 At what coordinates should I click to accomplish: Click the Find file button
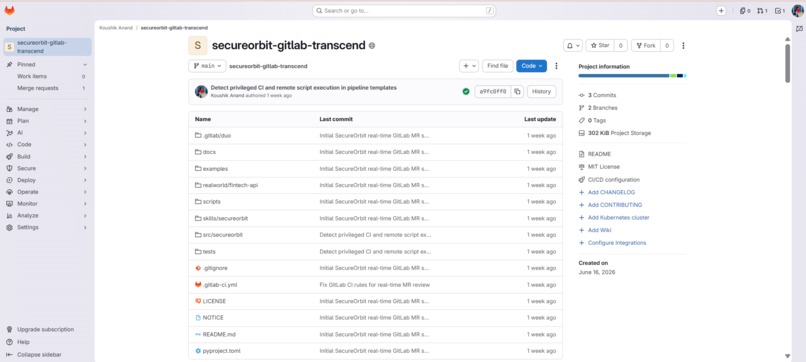(x=498, y=66)
